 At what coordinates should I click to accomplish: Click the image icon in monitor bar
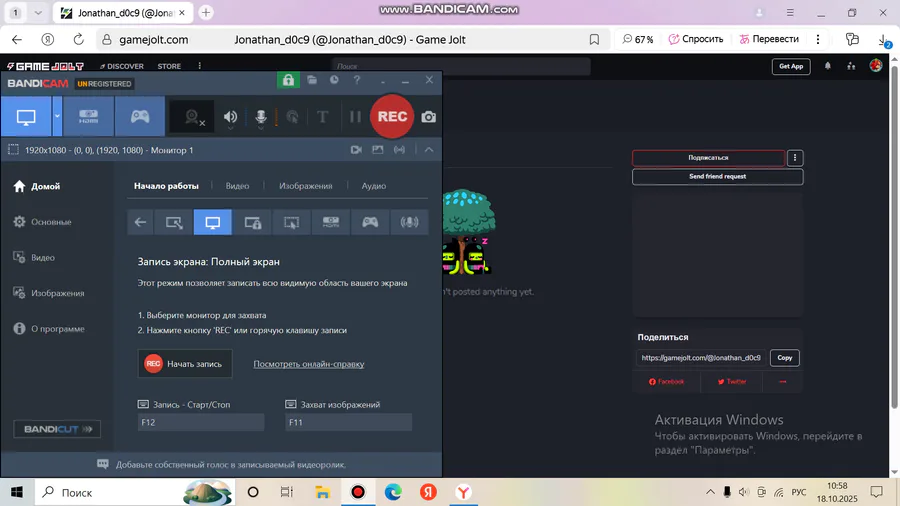[x=377, y=150]
